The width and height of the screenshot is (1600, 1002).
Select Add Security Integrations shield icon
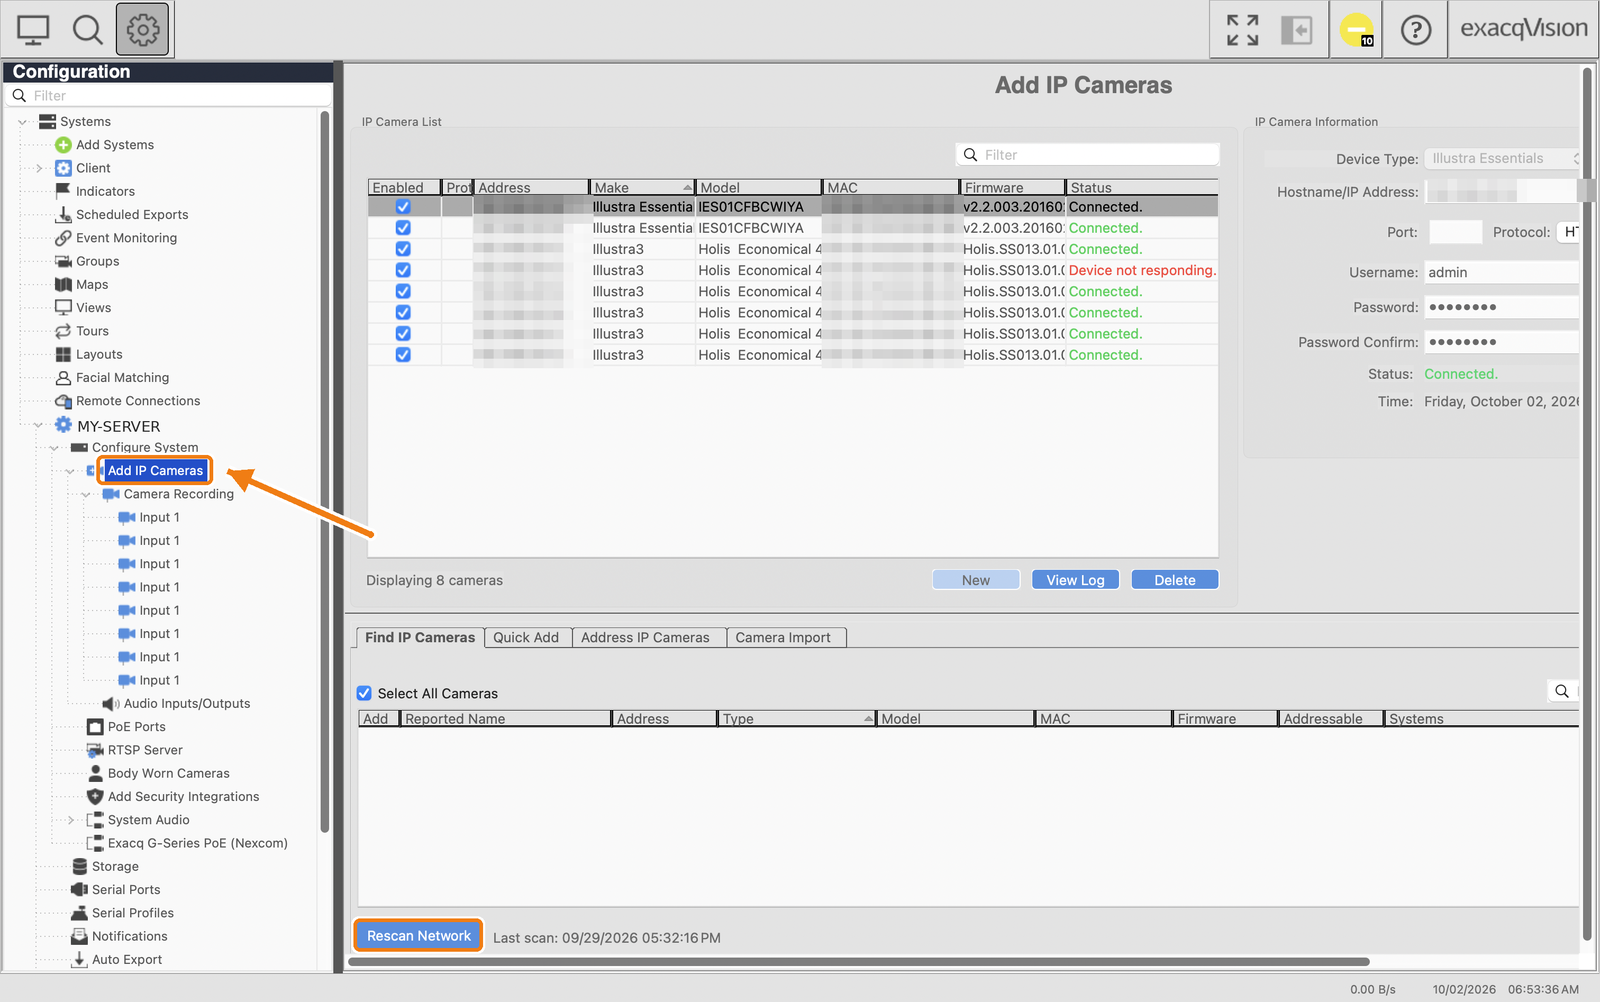pyautogui.click(x=95, y=797)
